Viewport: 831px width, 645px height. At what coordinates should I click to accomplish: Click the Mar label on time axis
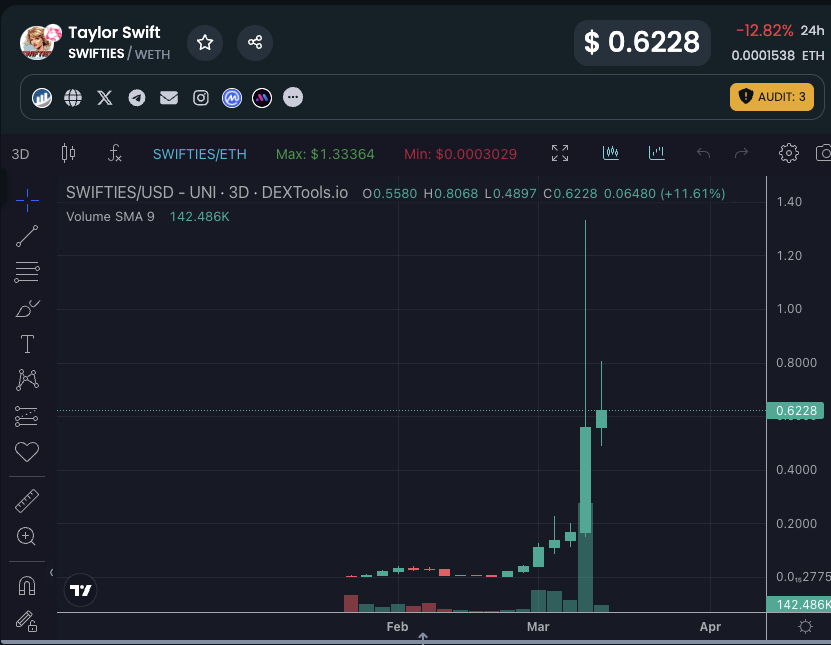tap(538, 626)
